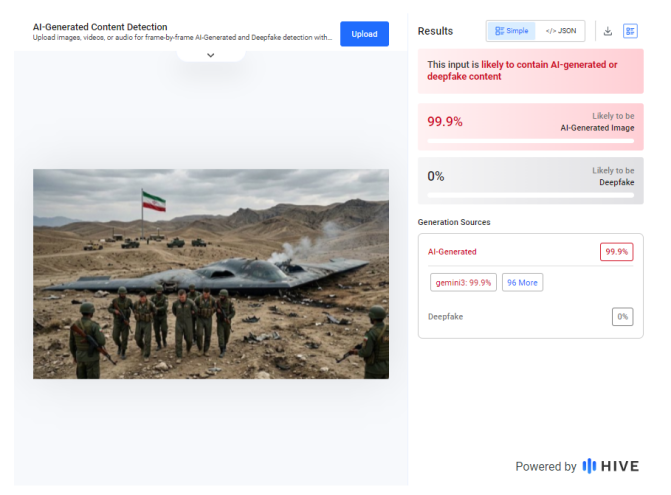Select the gemini3: 99.9% source tag
This screenshot has width=671, height=495.
pyautogui.click(x=463, y=283)
